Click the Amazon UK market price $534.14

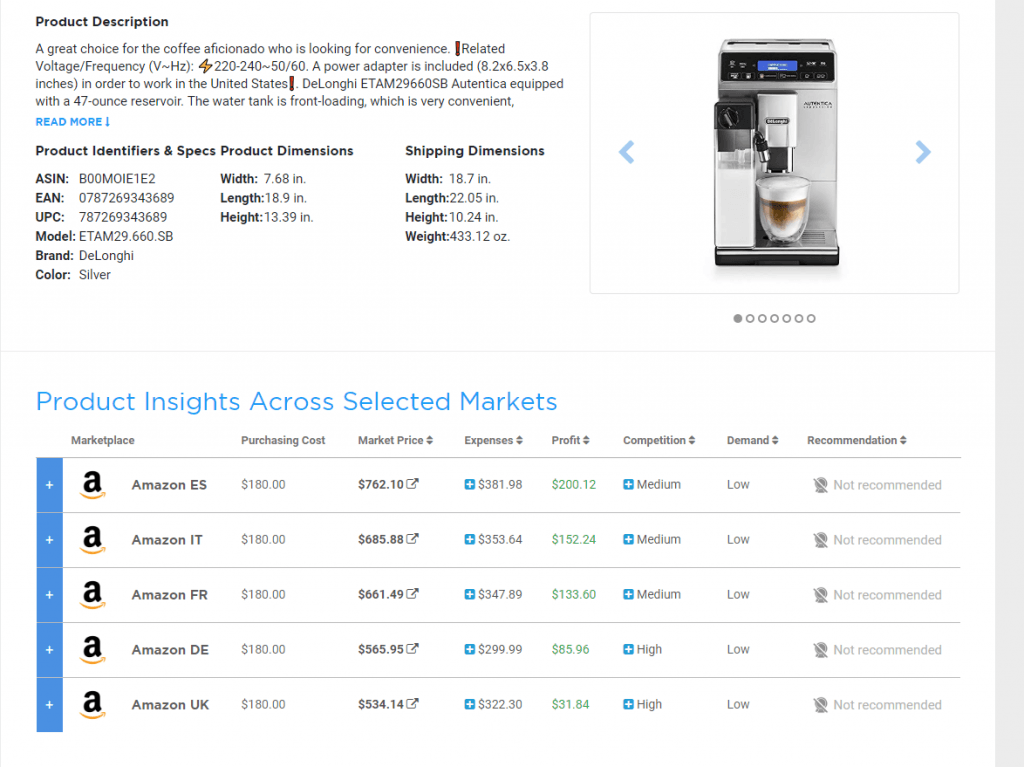pyautogui.click(x=381, y=704)
